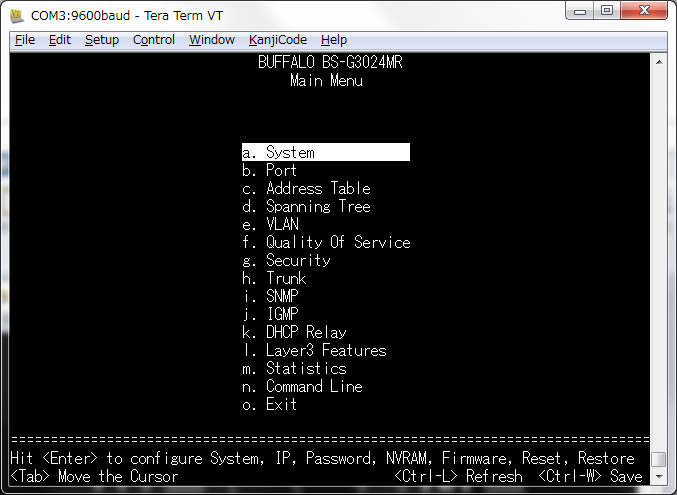Select 'm. Statistics' entry

pos(294,368)
